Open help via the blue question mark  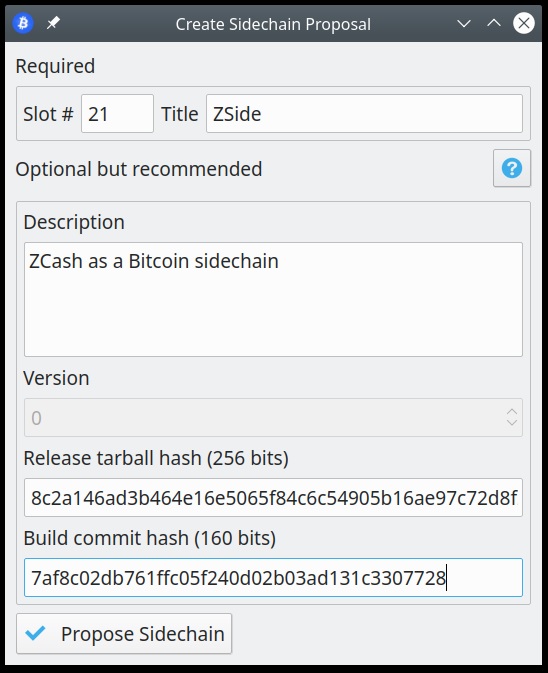[512, 168]
